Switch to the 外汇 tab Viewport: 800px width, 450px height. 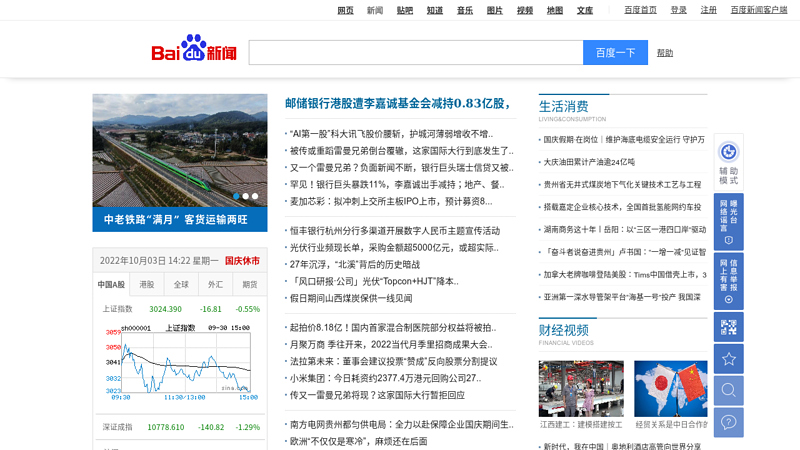click(x=215, y=285)
